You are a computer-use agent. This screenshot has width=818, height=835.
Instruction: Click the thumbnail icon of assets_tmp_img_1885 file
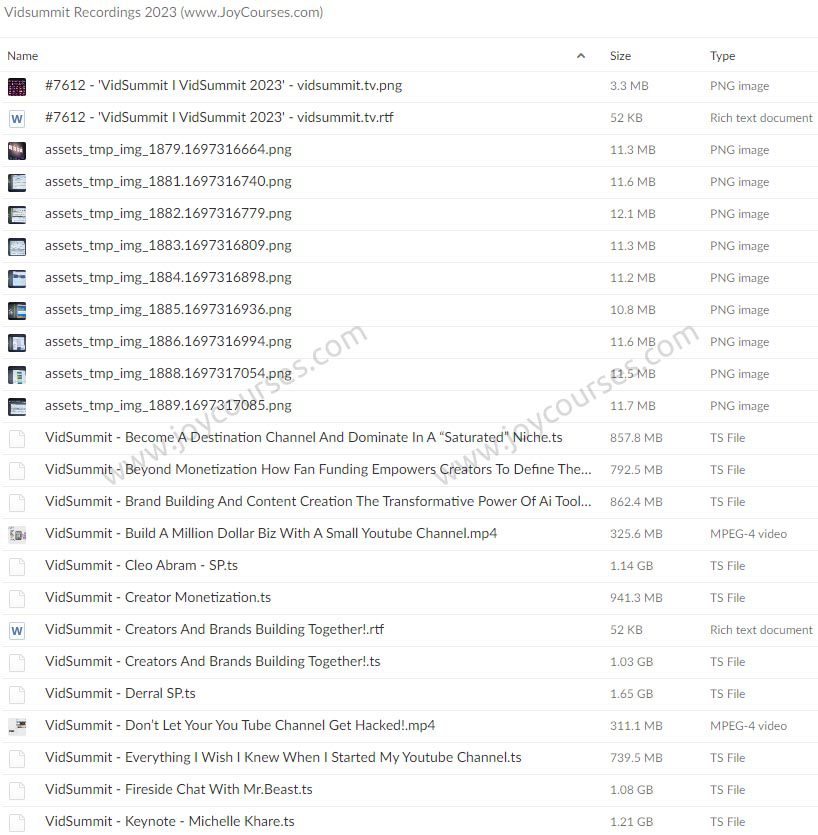pyautogui.click(x=17, y=310)
